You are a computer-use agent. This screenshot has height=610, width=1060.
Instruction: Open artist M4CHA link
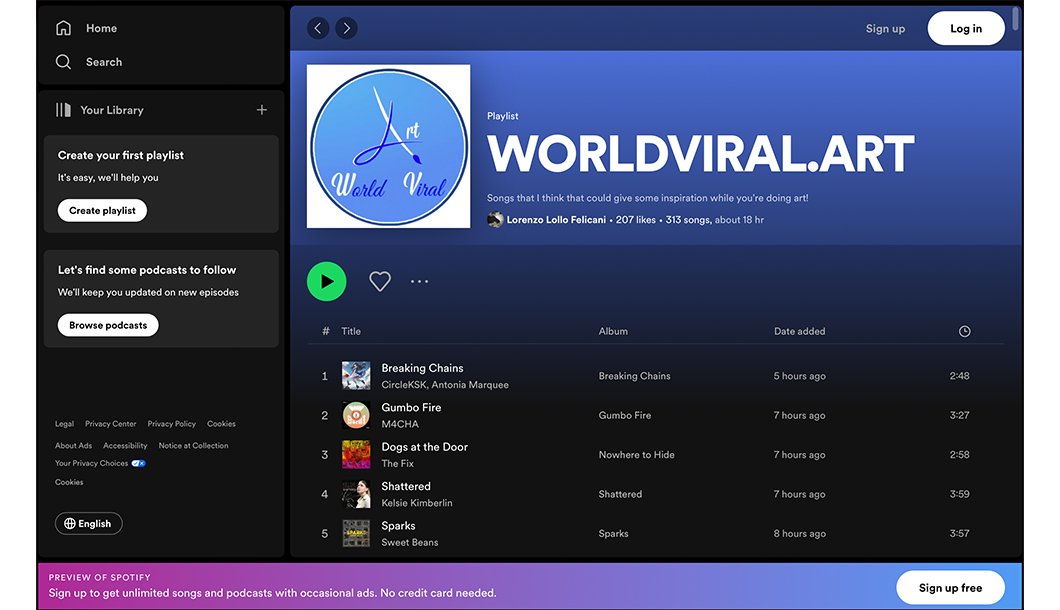(400, 424)
